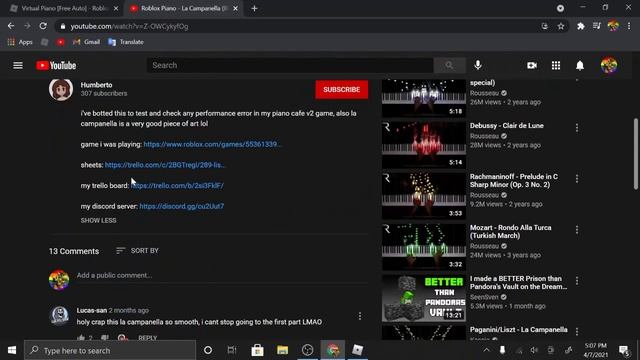Show hidden system tray icons chevron
The height and width of the screenshot is (360, 640).
pos(487,350)
